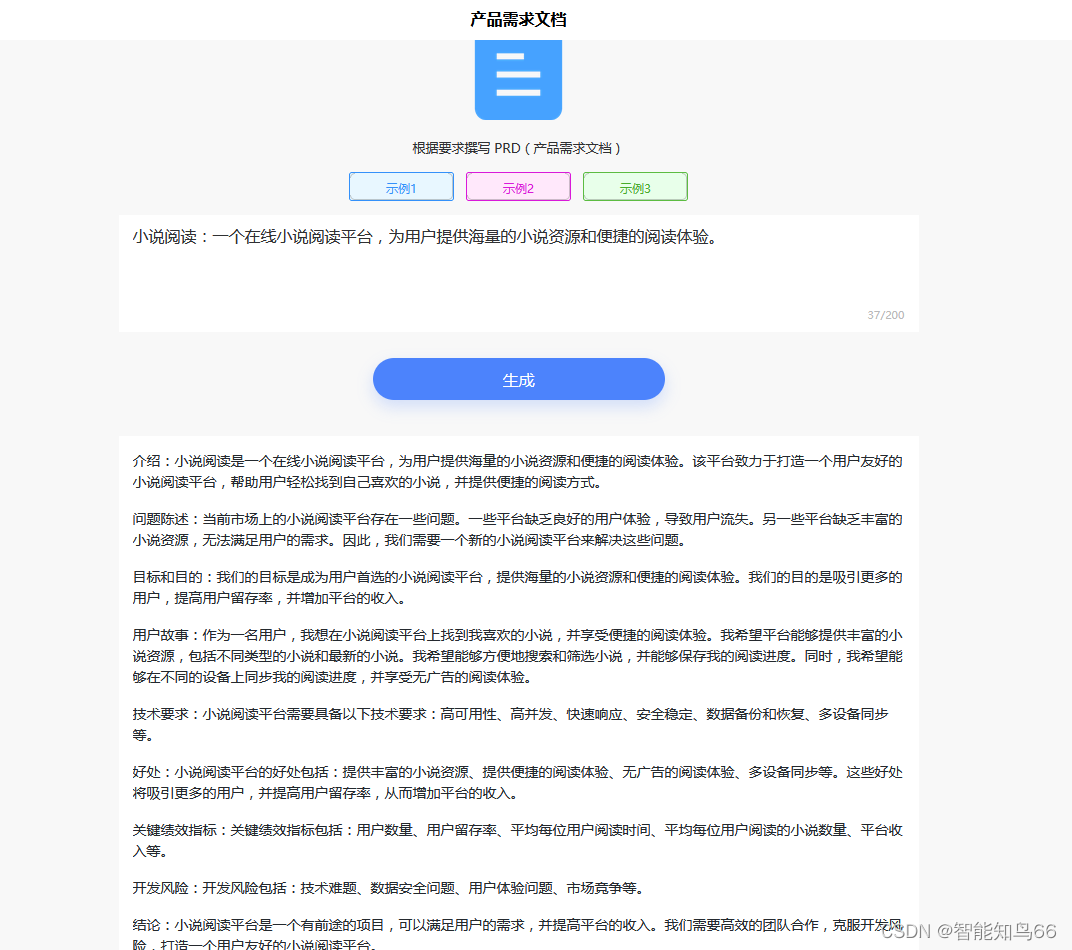
Task: Click the 37/200 character counter
Action: [x=887, y=314]
